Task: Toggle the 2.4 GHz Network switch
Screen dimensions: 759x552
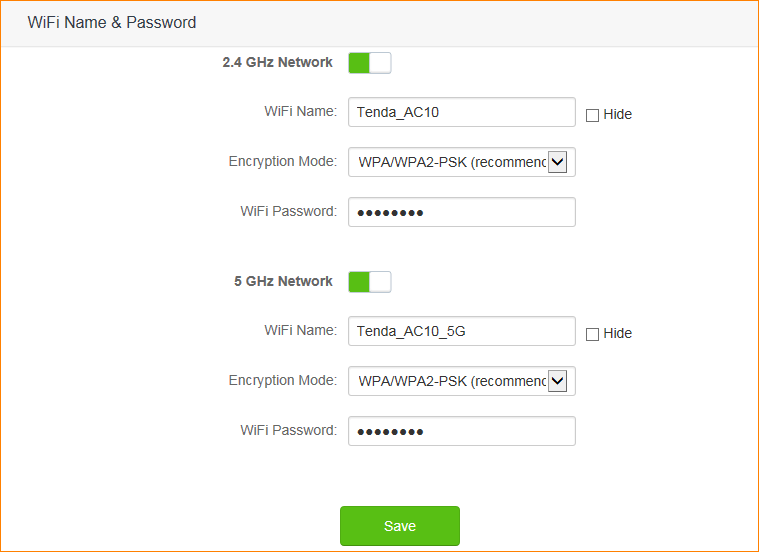Action: pyautogui.click(x=369, y=63)
